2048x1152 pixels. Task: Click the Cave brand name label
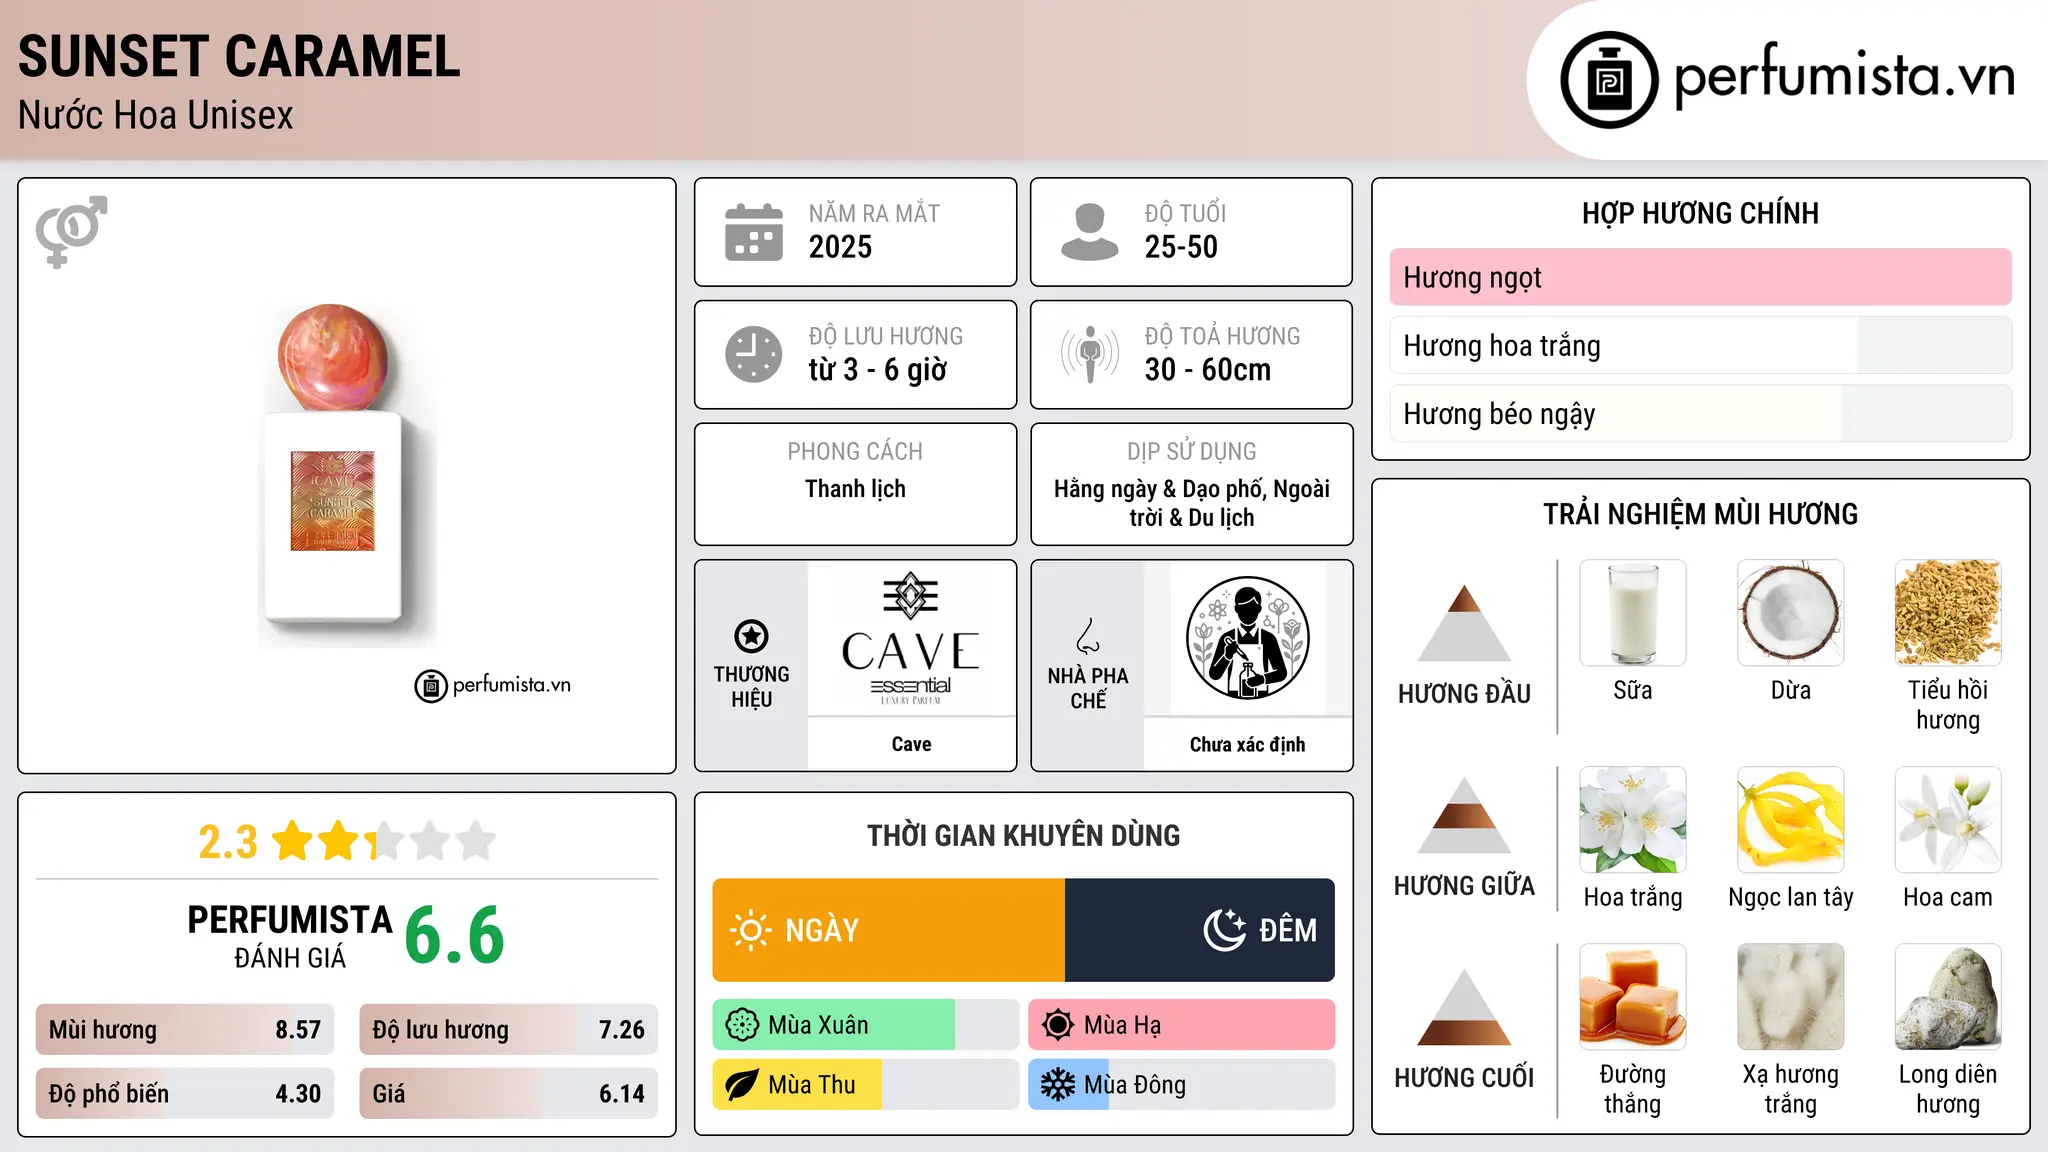911,744
